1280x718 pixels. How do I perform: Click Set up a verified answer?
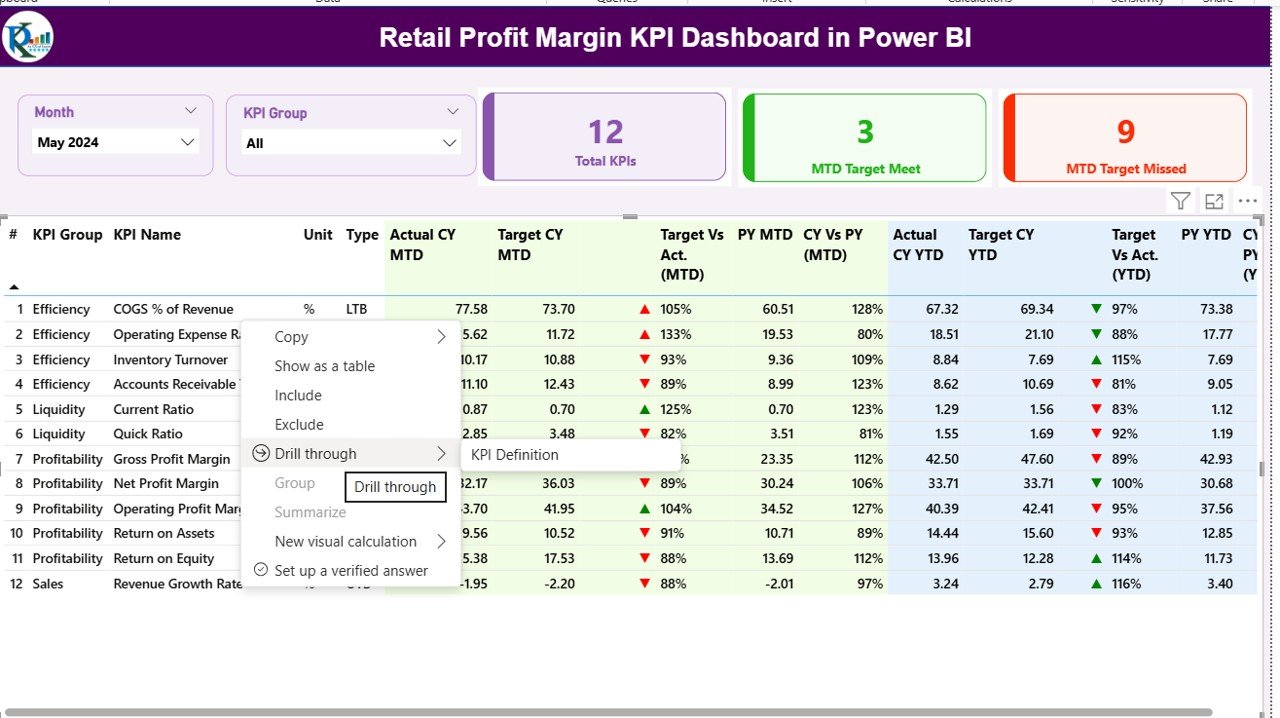(x=352, y=570)
